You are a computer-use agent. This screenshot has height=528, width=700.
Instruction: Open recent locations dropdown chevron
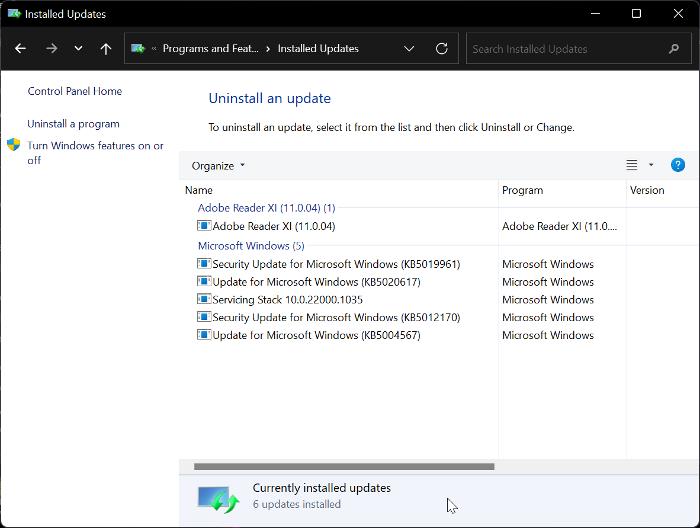pyautogui.click(x=78, y=48)
